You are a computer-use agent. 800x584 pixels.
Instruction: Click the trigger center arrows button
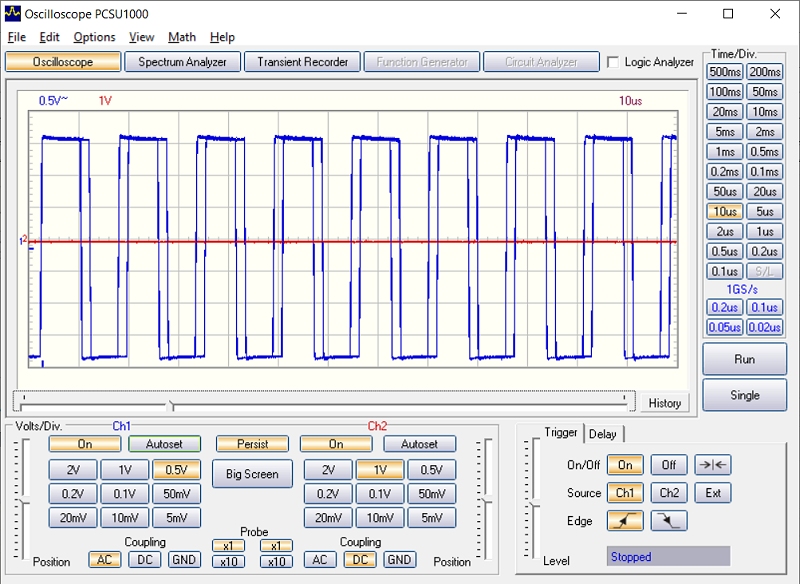pyautogui.click(x=713, y=465)
